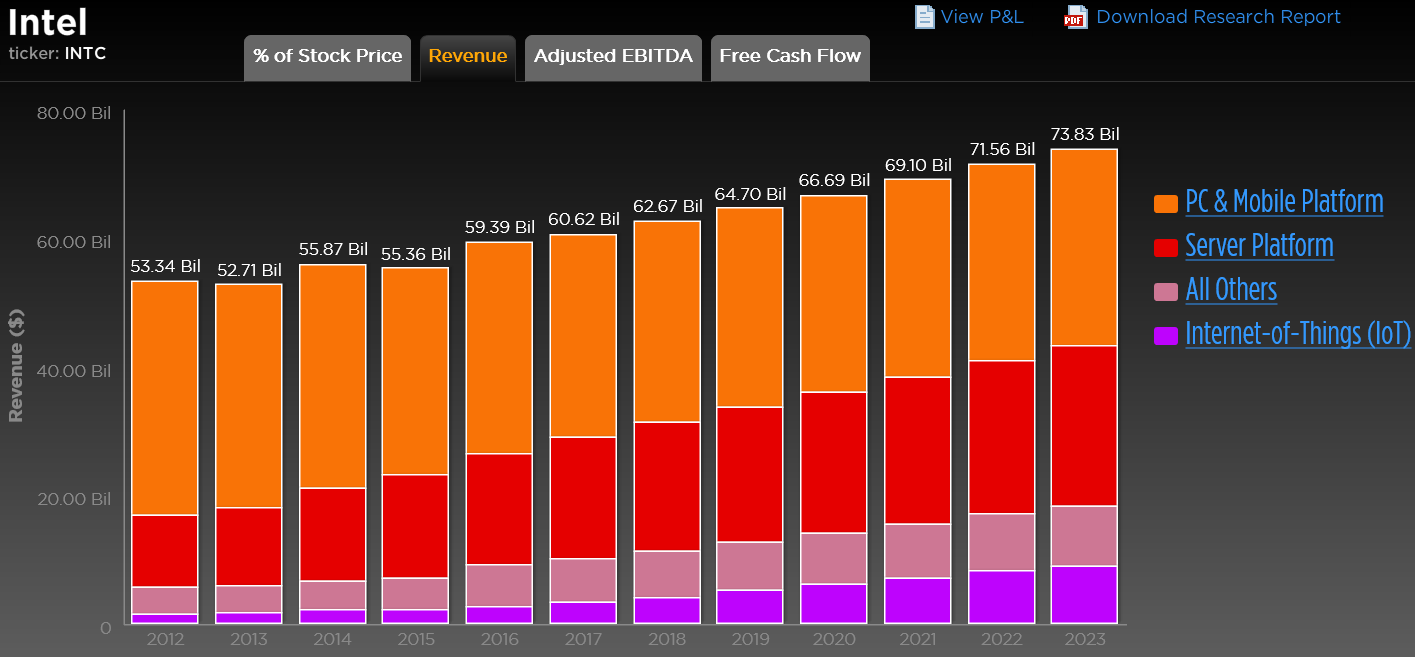Screen dimensions: 1415x657
Task: Open the Internet-of-Things (IoT) legend link
Action: coord(1298,334)
